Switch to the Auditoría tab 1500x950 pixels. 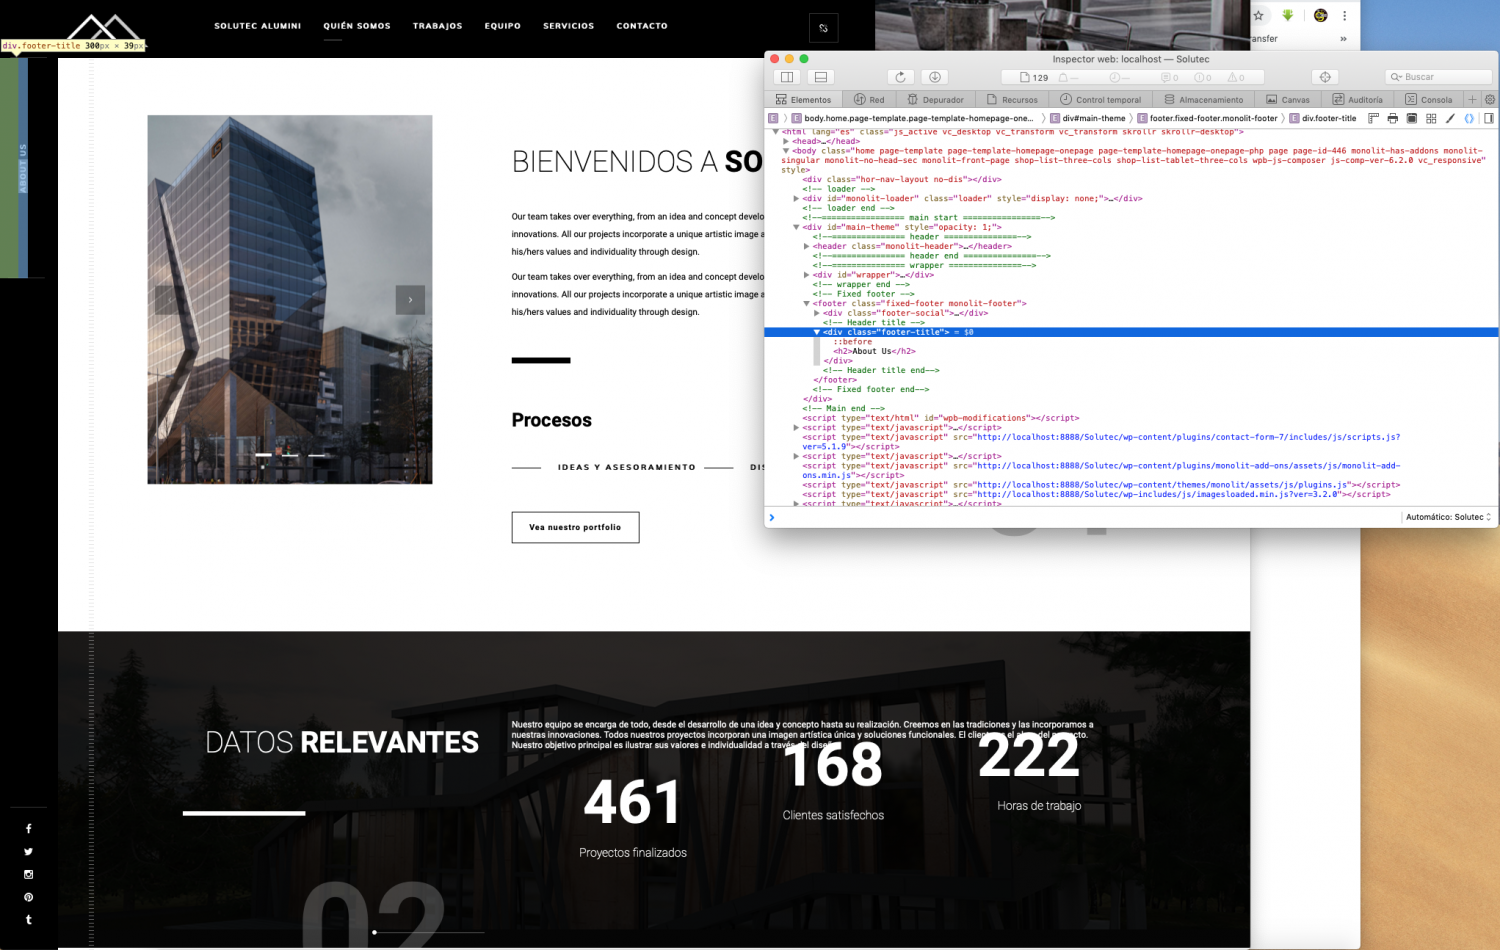click(x=1357, y=99)
